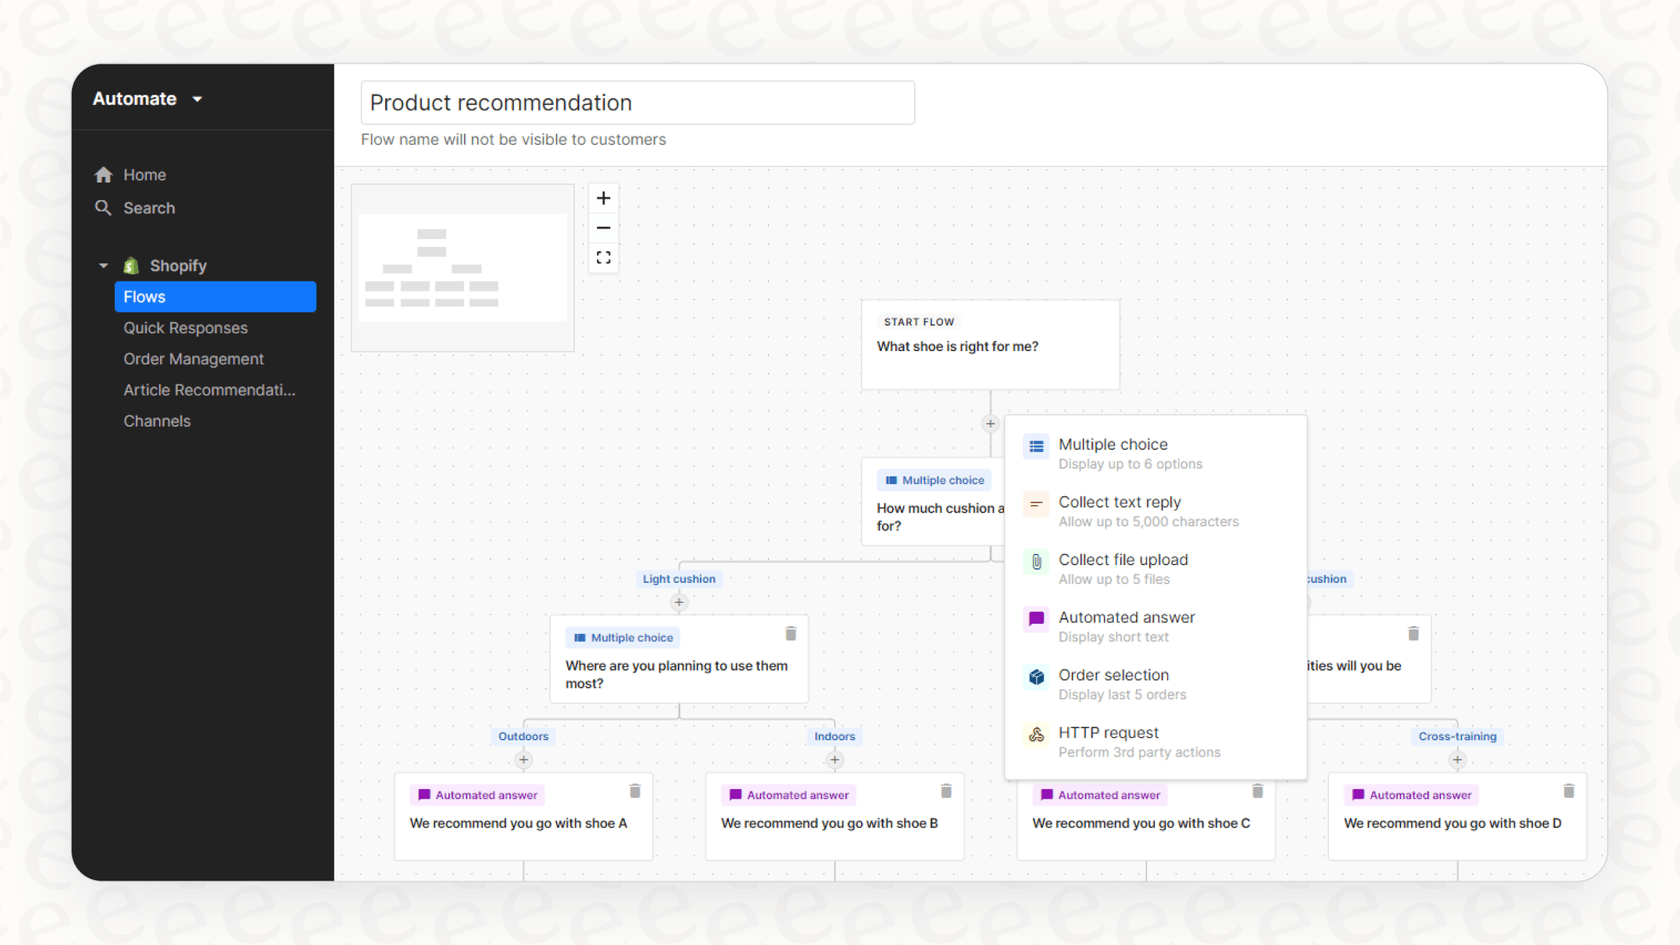Click the Shopify logo in the sidebar
The height and width of the screenshot is (945, 1680).
[x=130, y=265]
